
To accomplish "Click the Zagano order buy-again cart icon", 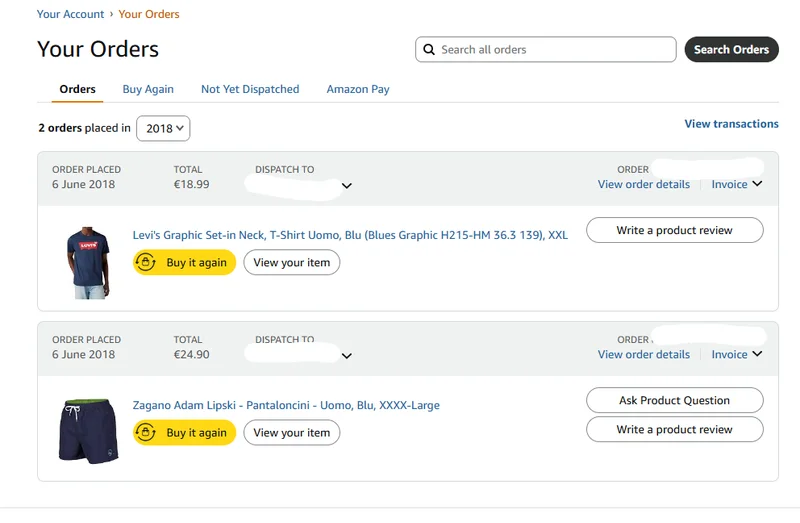I will point(145,432).
